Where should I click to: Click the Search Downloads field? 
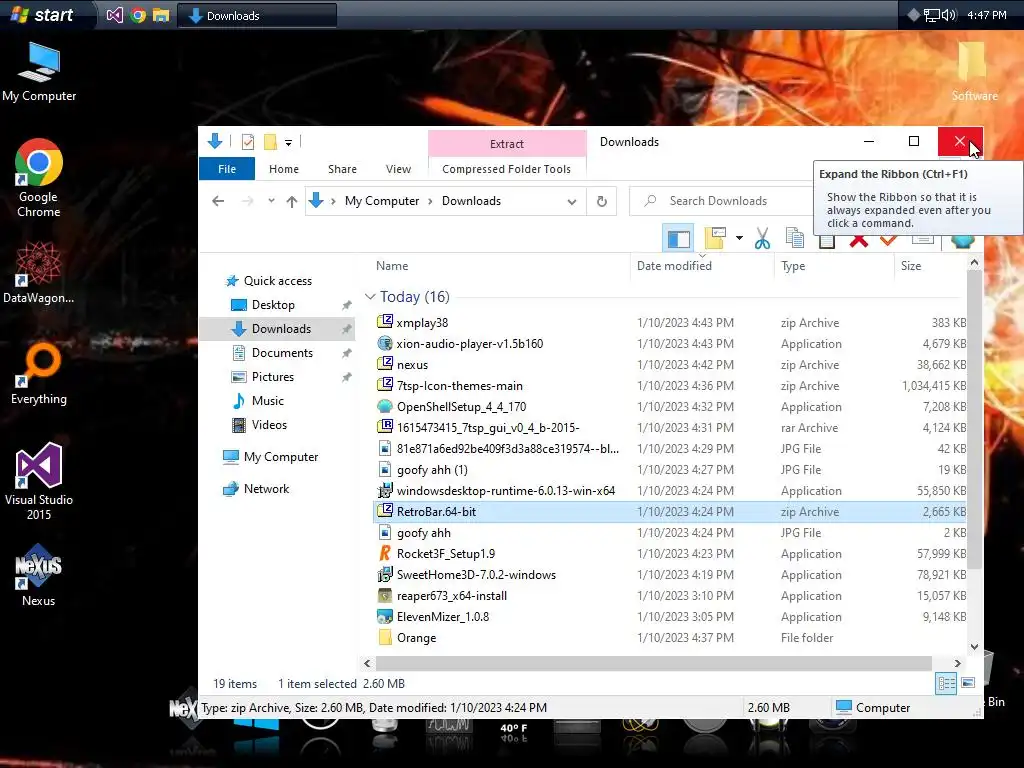[x=720, y=201]
